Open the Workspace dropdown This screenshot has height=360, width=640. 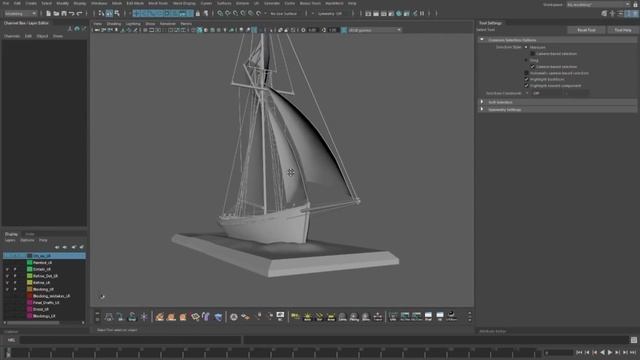click(x=598, y=4)
